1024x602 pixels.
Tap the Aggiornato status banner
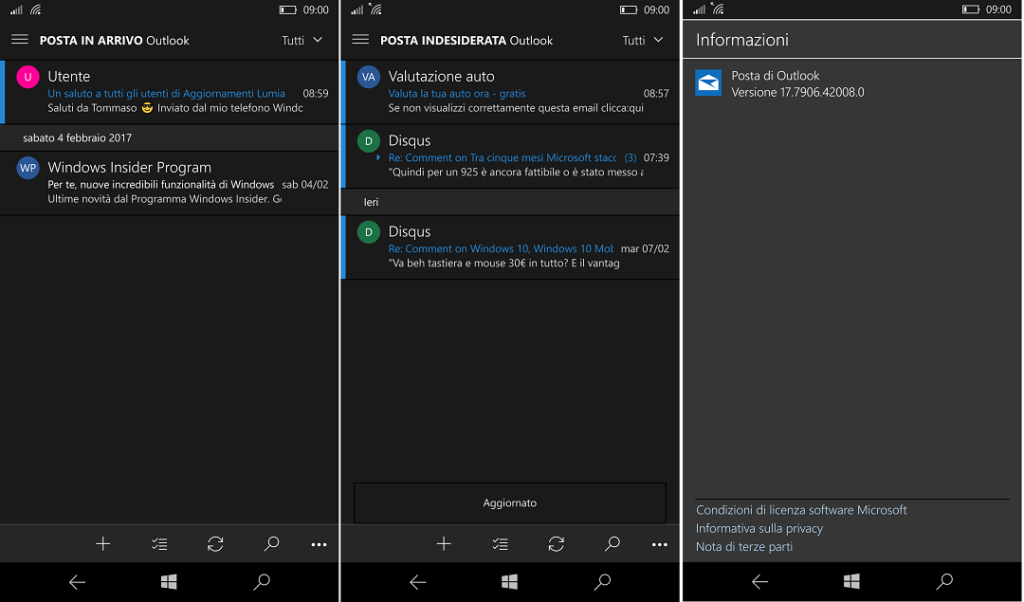coord(510,503)
